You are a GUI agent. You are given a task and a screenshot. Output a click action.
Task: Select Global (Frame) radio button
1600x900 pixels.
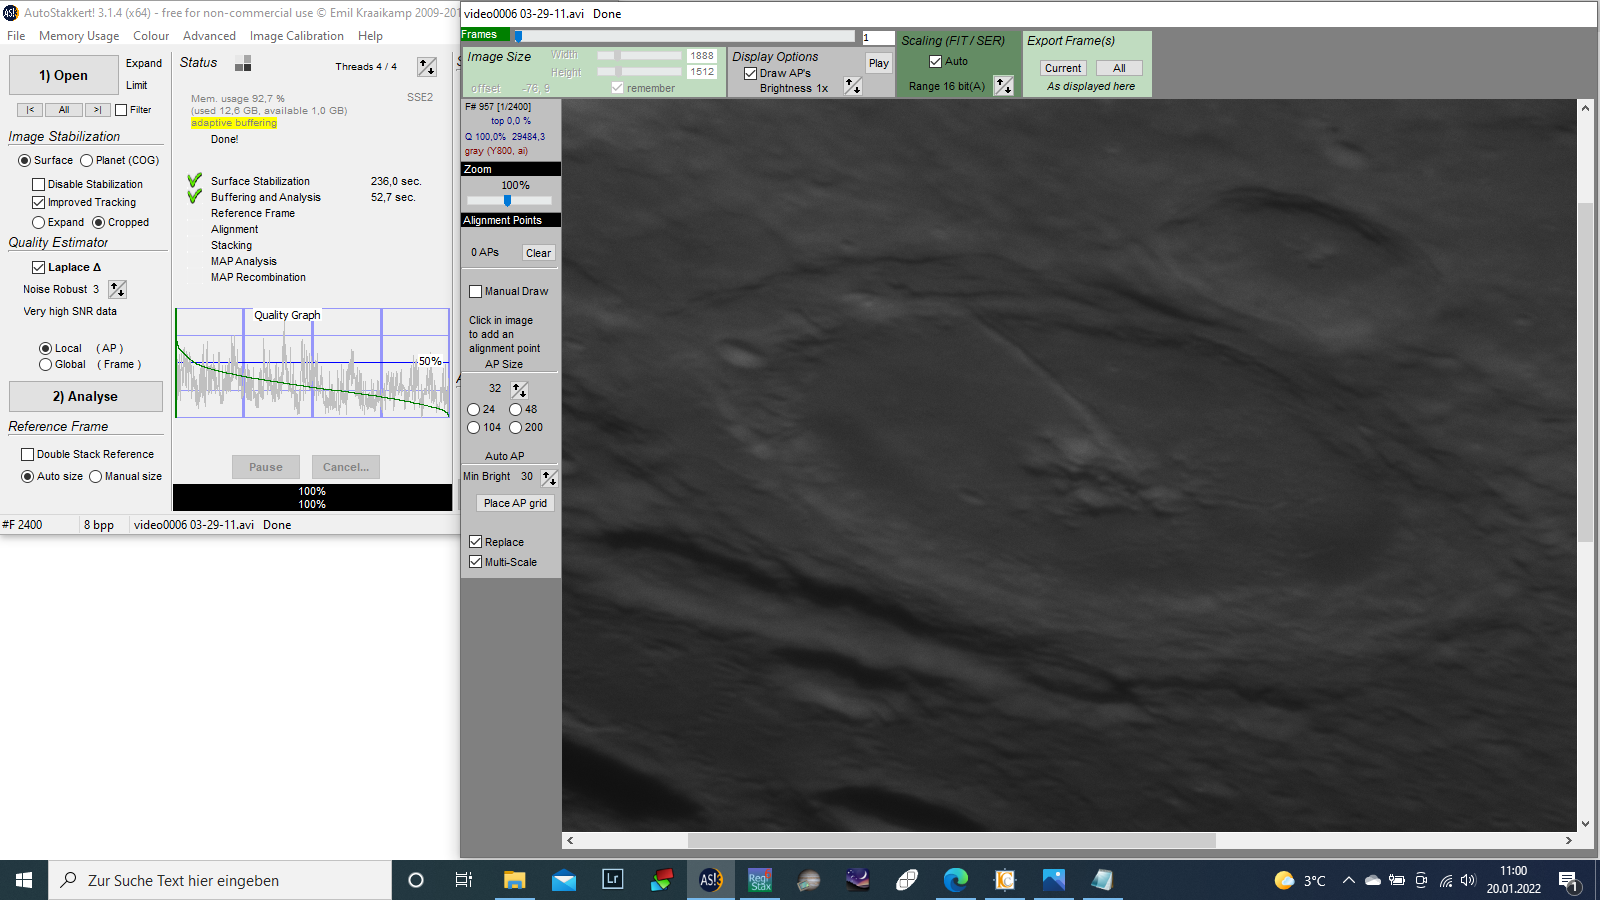pos(45,364)
